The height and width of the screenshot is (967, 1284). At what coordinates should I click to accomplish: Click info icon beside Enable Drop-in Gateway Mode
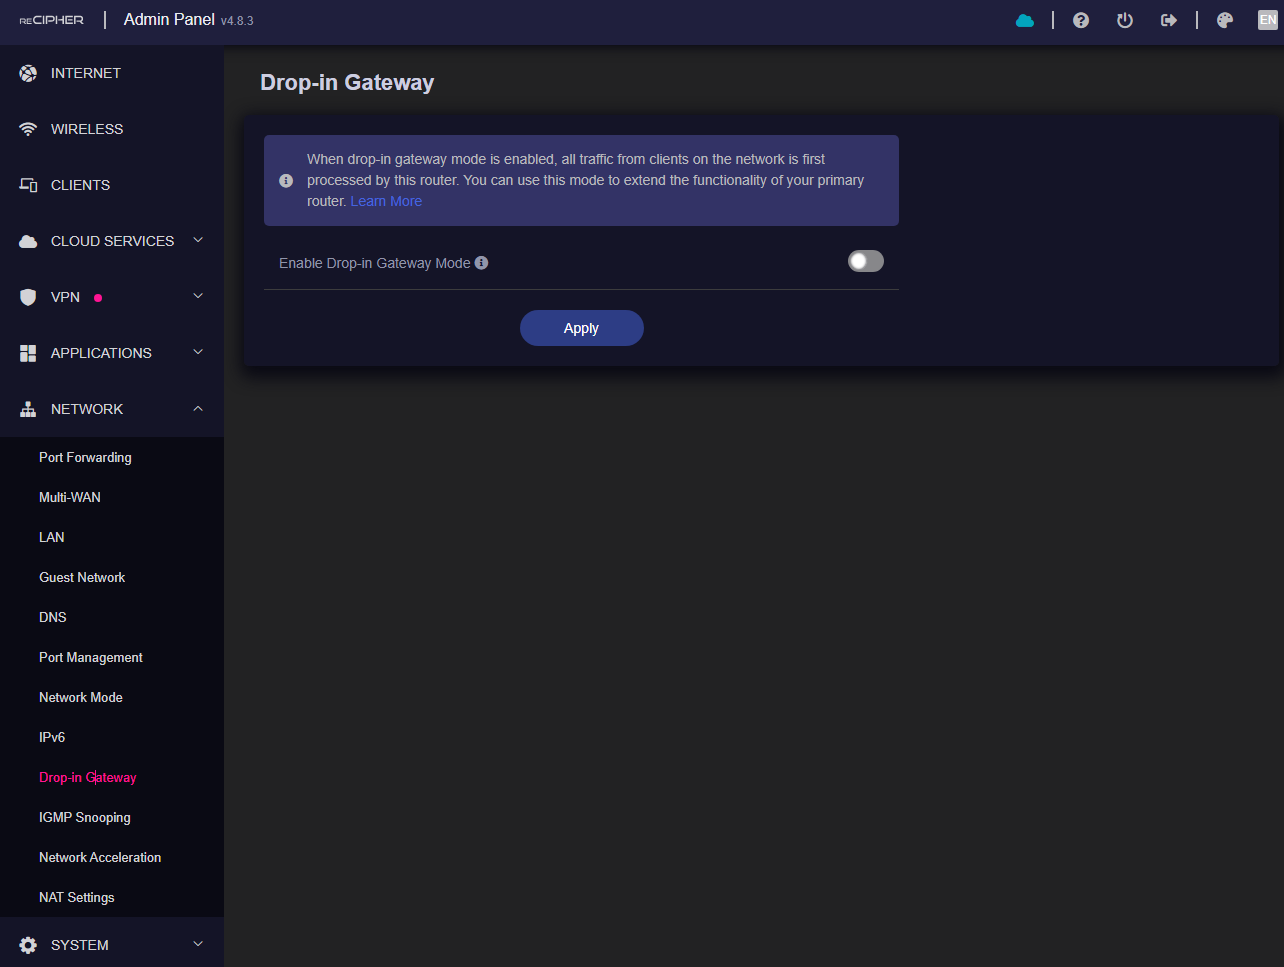coord(482,263)
